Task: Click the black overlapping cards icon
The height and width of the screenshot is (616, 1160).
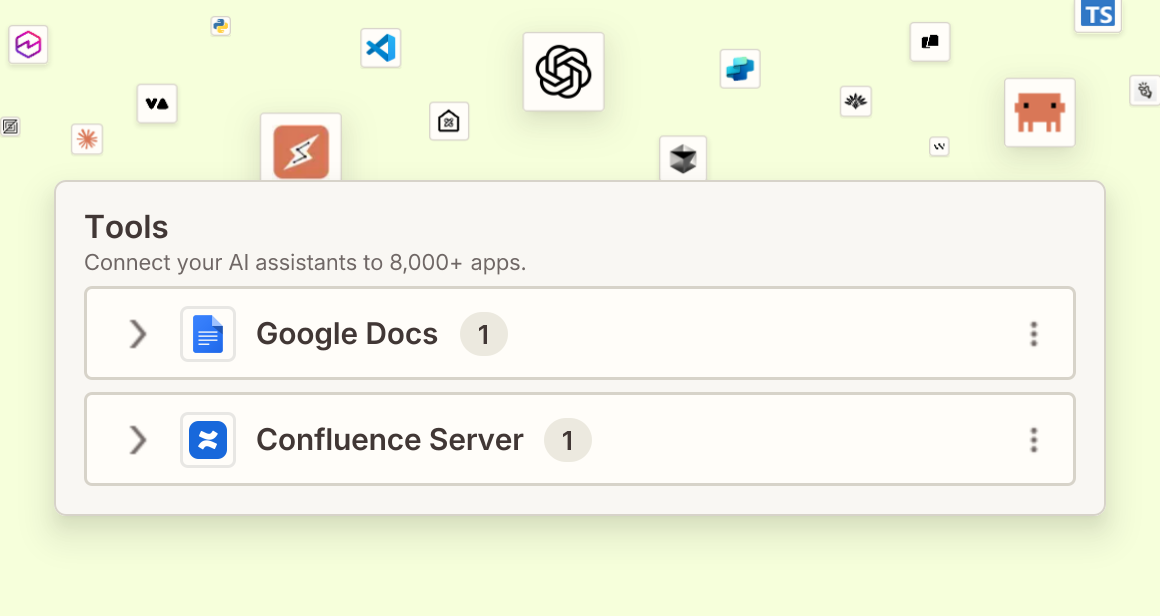Action: pos(930,42)
